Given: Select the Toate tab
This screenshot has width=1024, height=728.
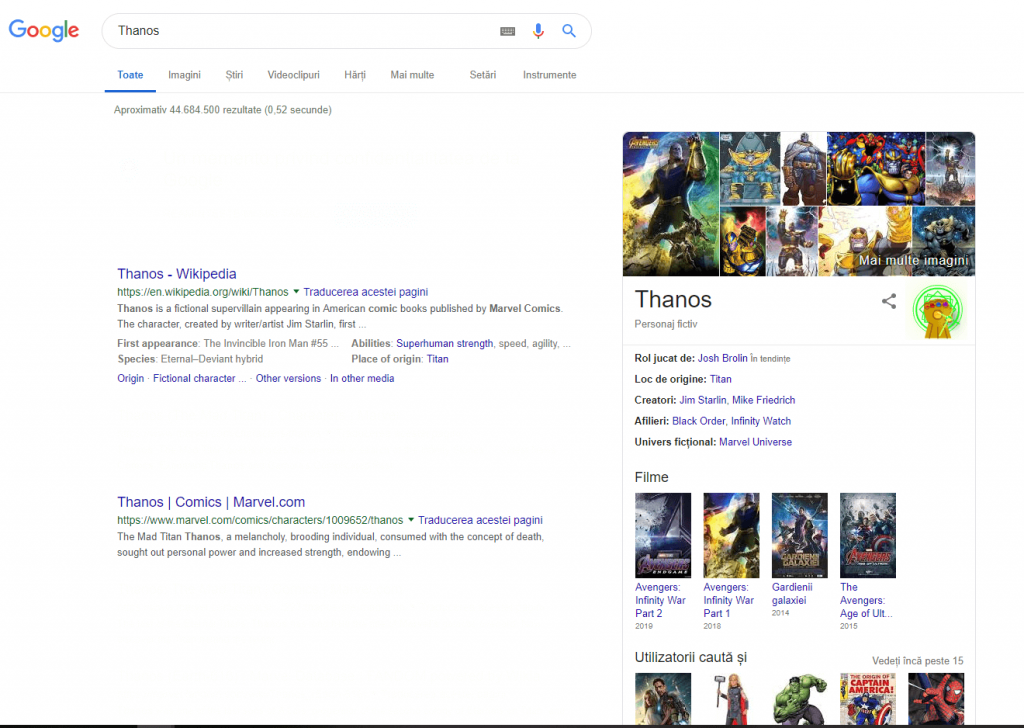Looking at the screenshot, I should (x=130, y=75).
